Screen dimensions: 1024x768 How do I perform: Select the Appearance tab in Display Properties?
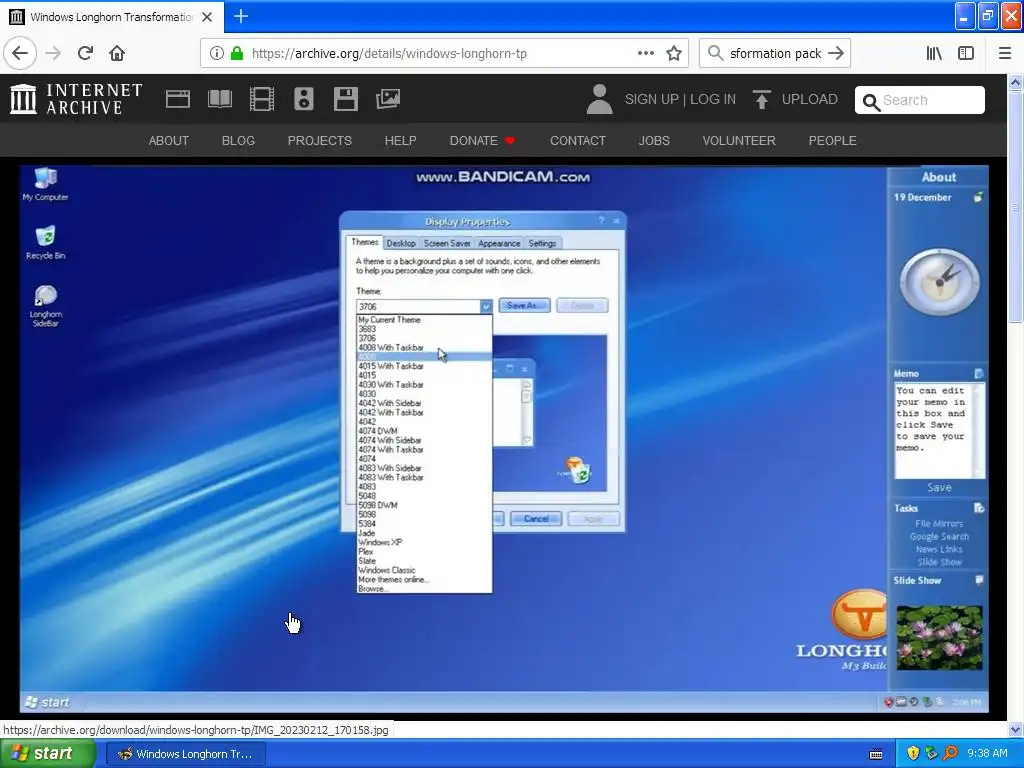pos(499,243)
